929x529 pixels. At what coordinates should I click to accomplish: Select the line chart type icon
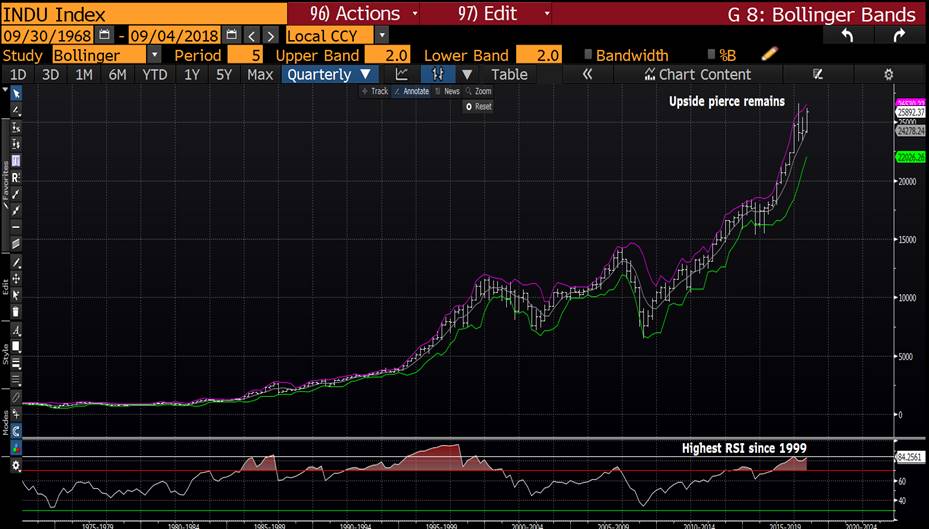click(402, 74)
